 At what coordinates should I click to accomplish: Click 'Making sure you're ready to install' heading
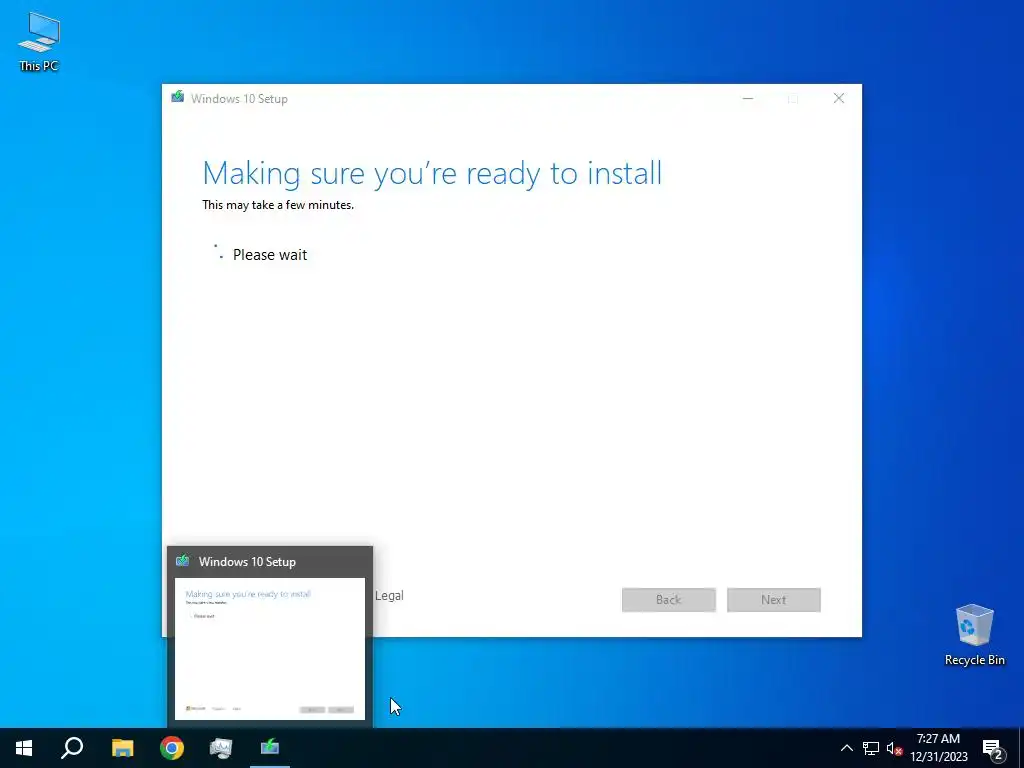tap(432, 174)
